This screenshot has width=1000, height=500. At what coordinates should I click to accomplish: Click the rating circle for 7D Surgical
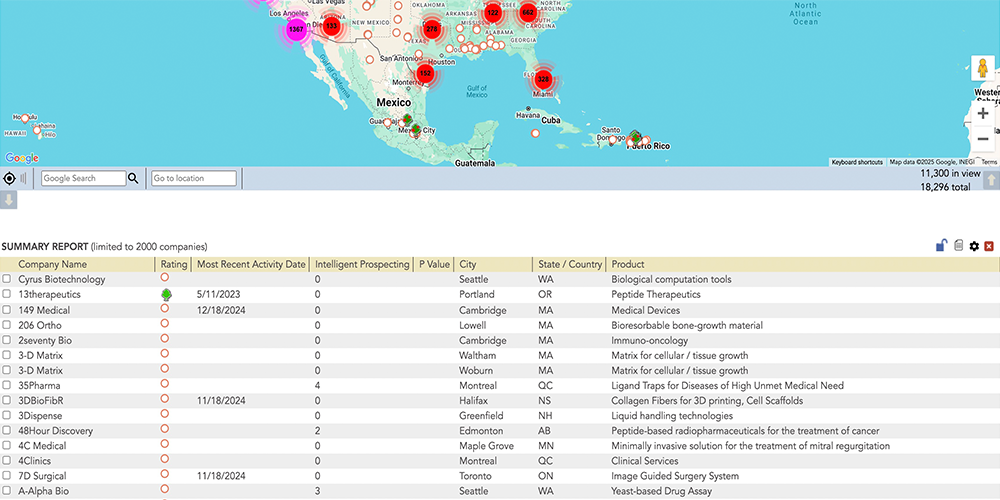point(165,474)
